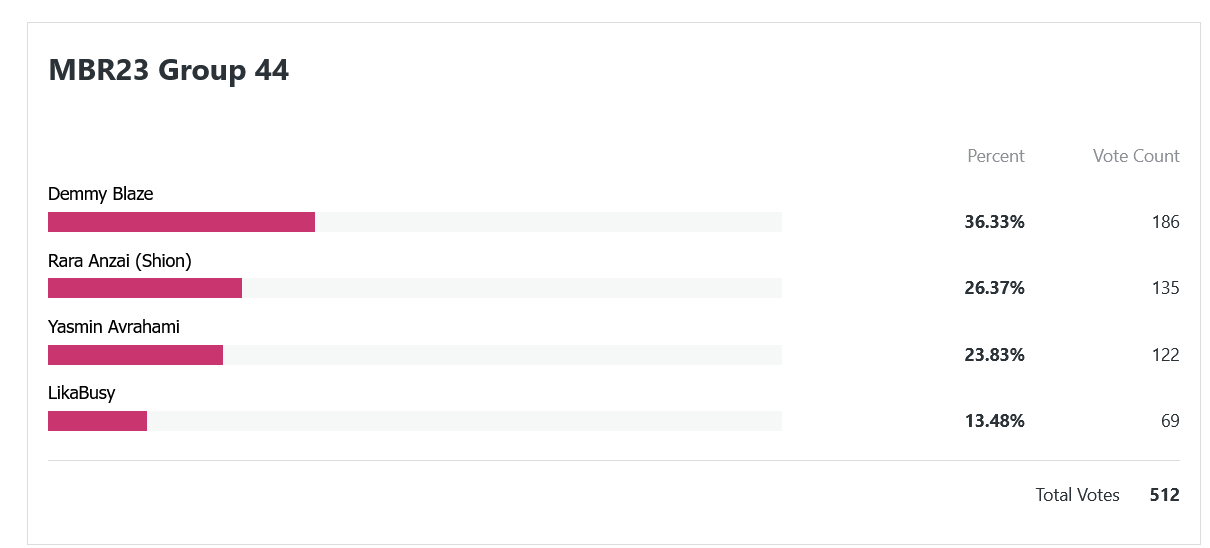
Task: Click Rara Anzai's pink result bar
Action: (x=145, y=288)
